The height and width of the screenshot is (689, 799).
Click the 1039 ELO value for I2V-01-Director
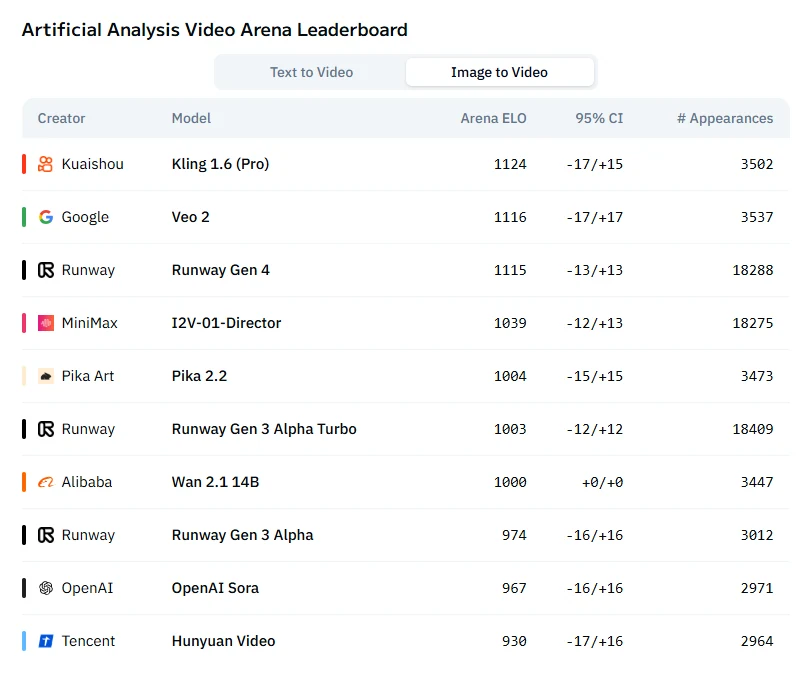click(x=510, y=323)
